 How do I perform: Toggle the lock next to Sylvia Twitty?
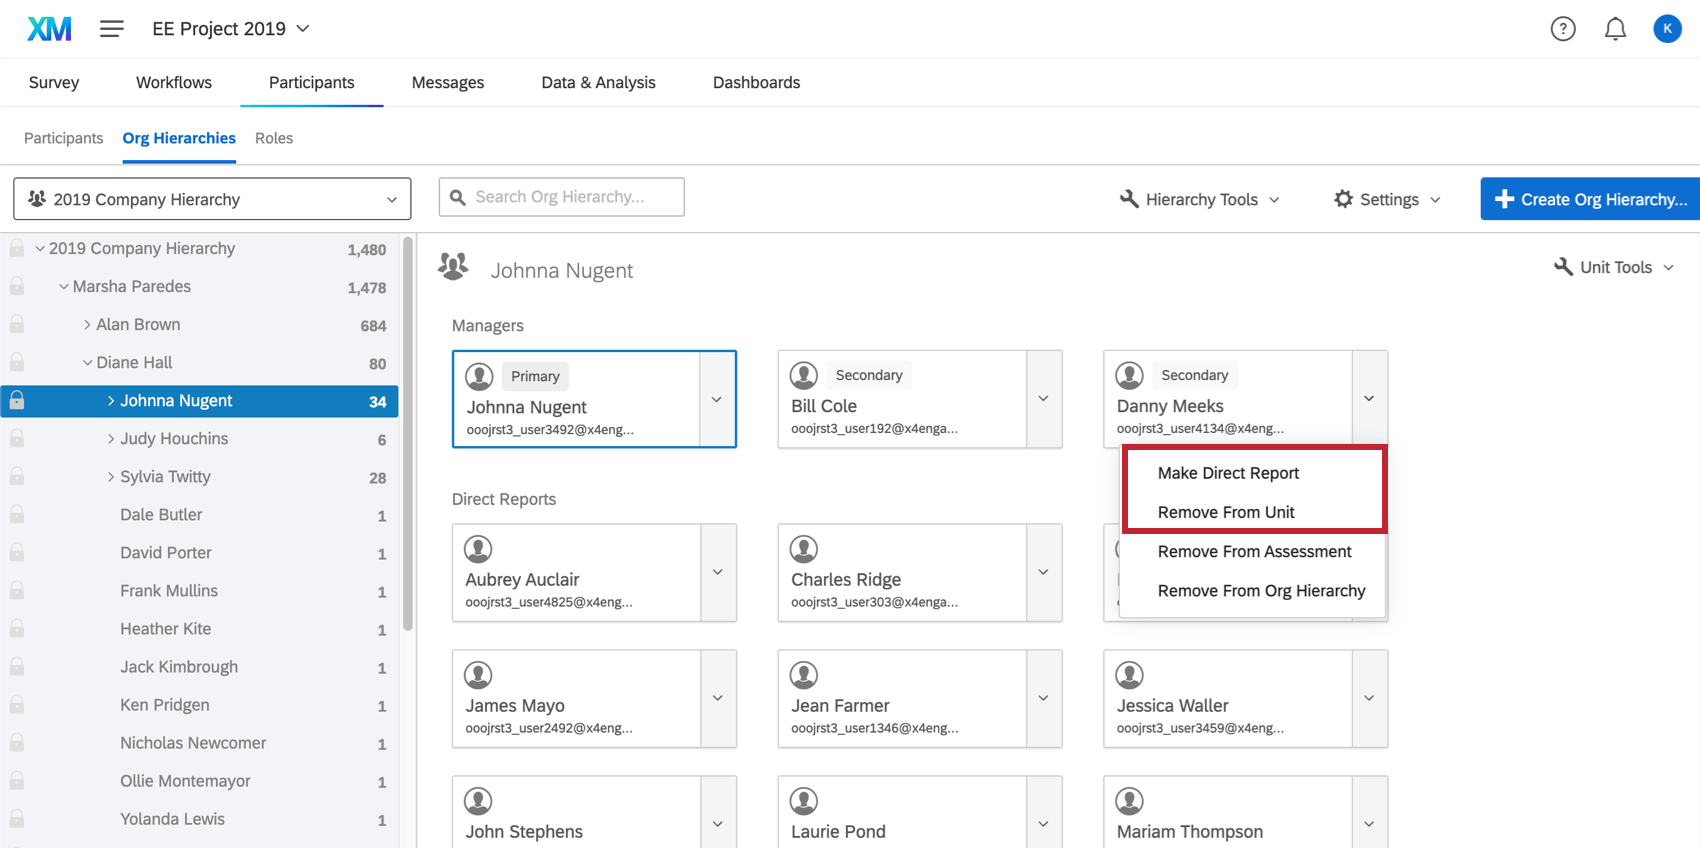(17, 477)
